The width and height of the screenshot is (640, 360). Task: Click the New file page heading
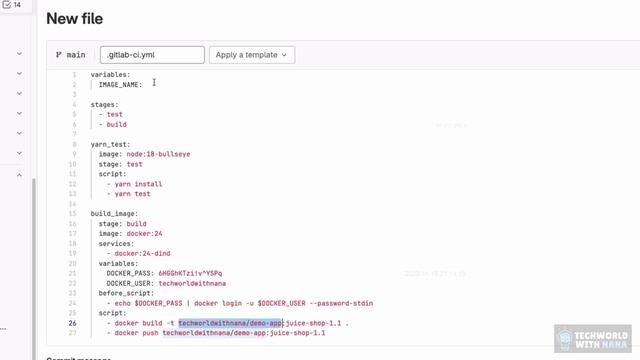[x=75, y=19]
